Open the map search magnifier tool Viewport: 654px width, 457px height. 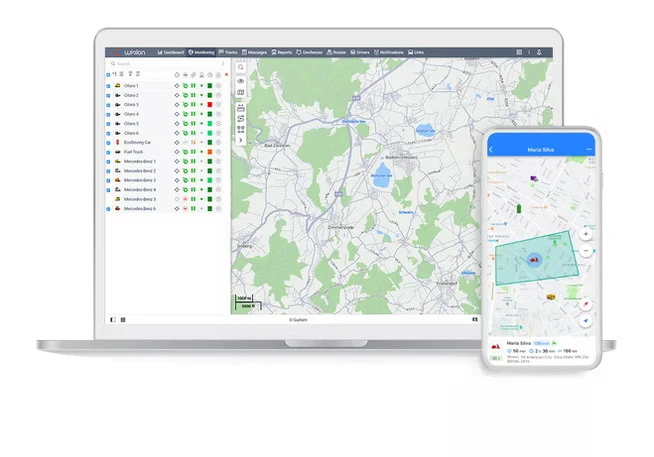coord(241,68)
